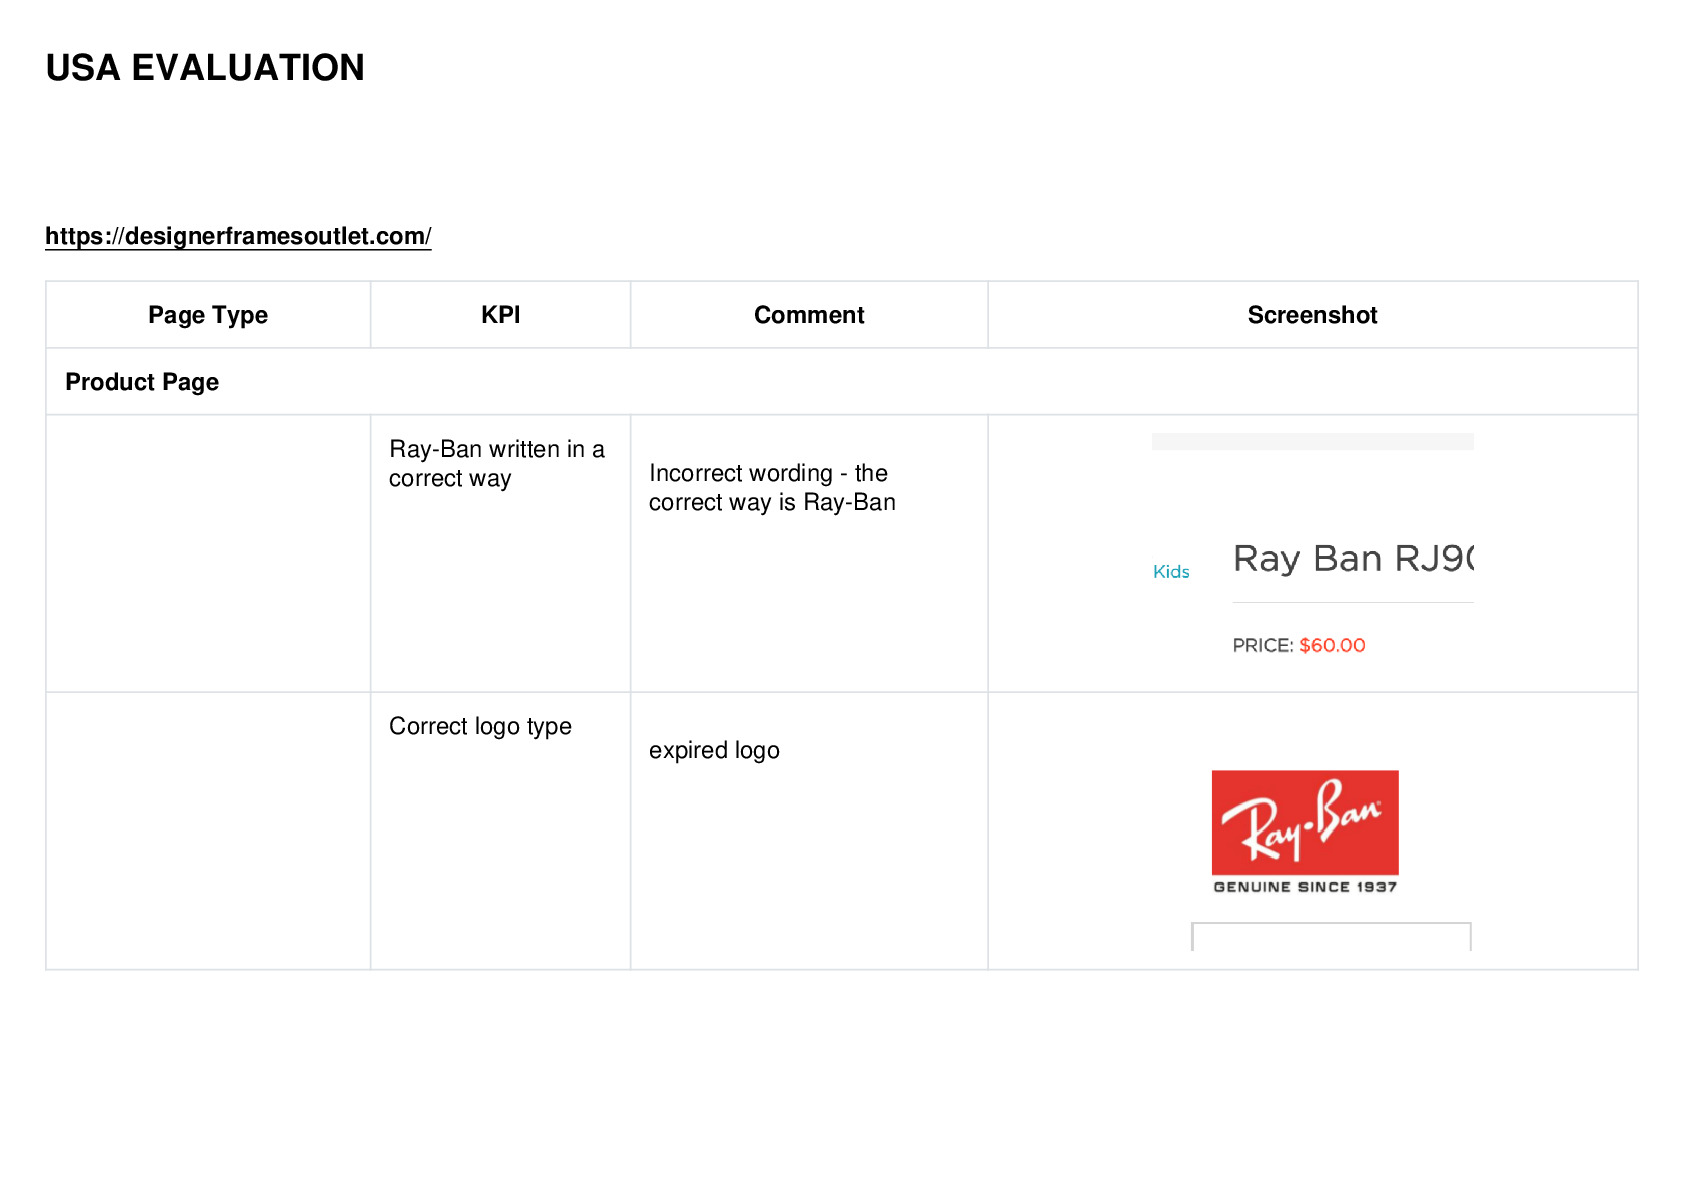Click the 'Ray Ban RJ9' product title

coord(1353,559)
